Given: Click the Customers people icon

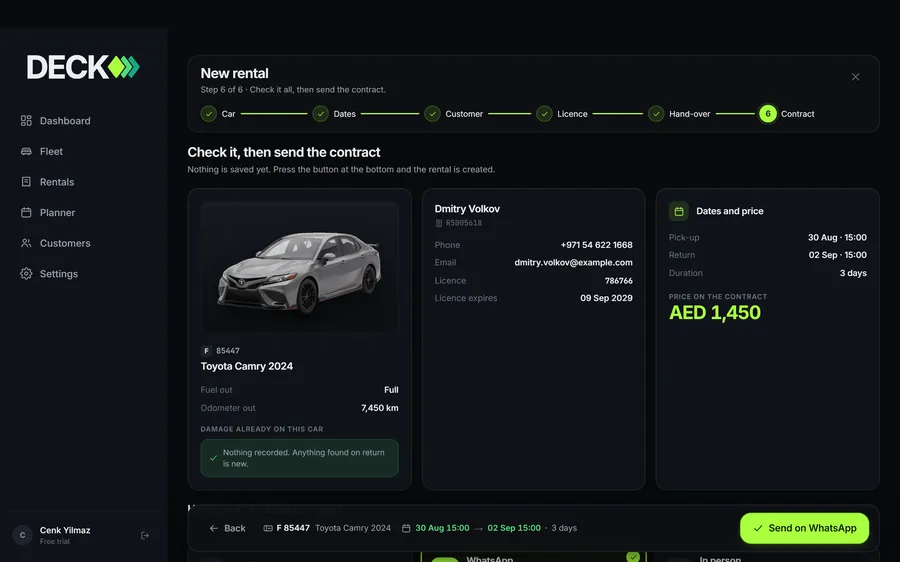Looking at the screenshot, I should click(26, 243).
